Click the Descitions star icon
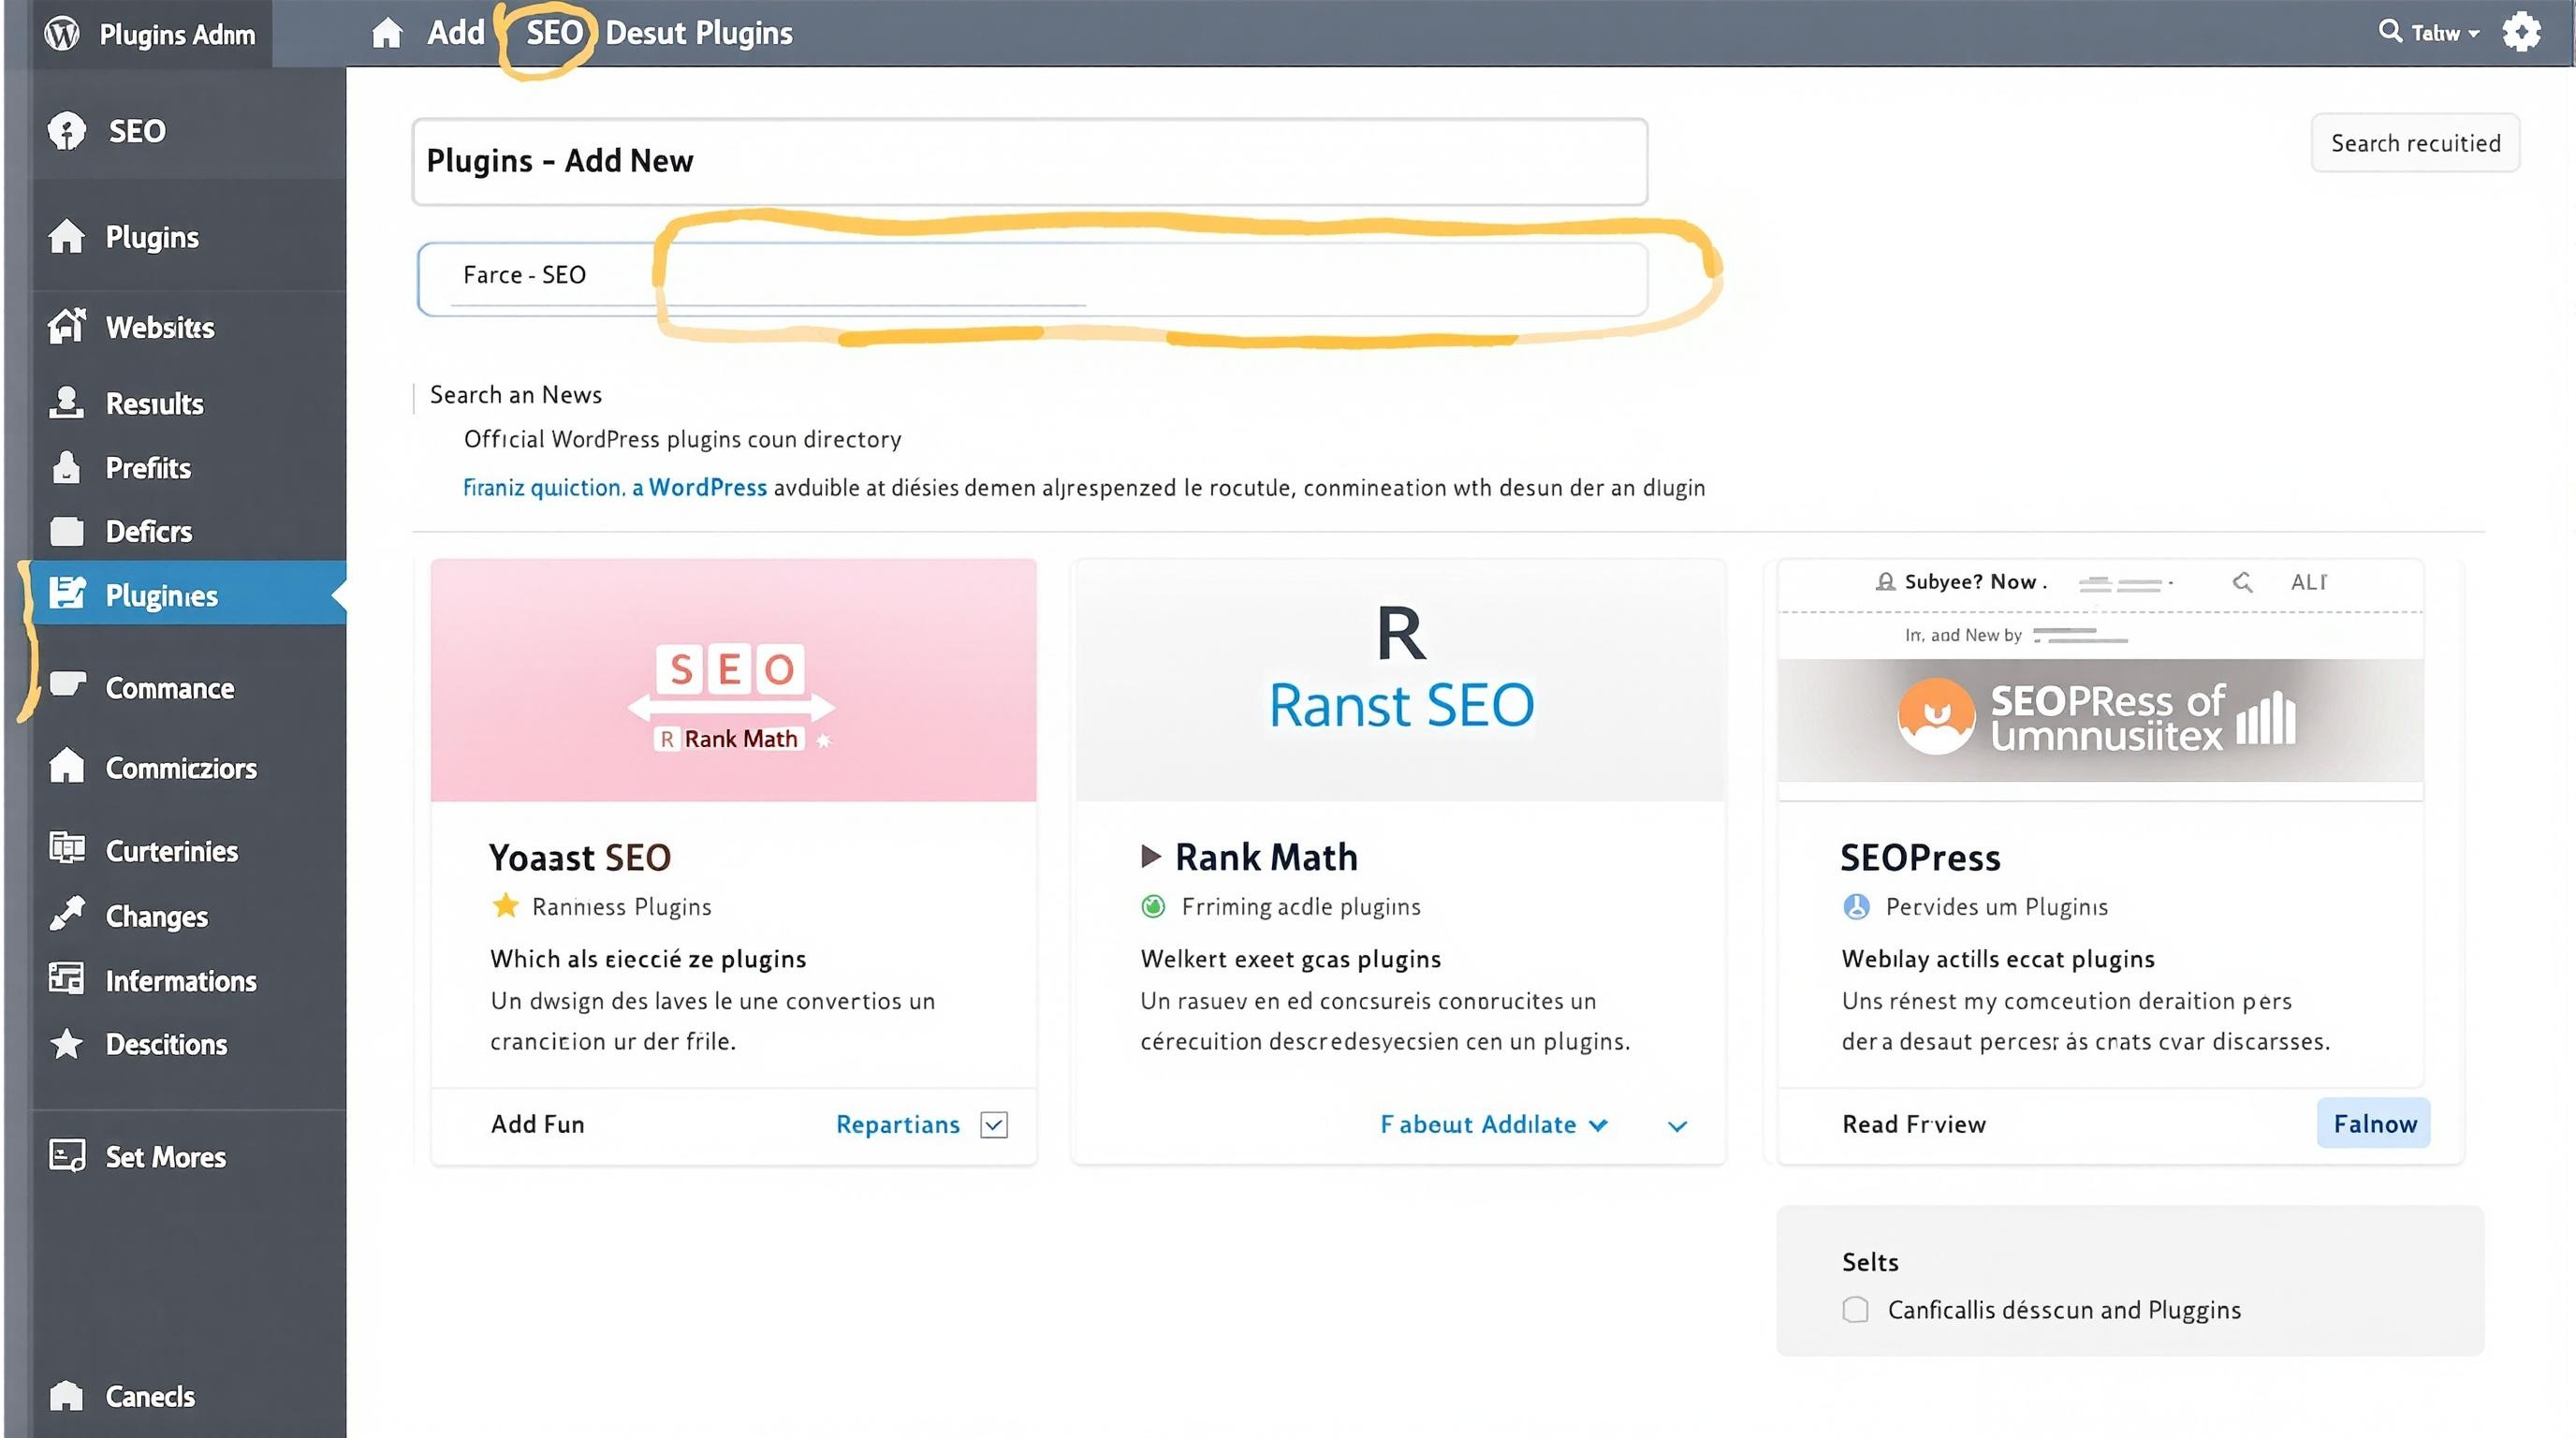Viewport: 2576px width, 1438px height. point(66,1043)
